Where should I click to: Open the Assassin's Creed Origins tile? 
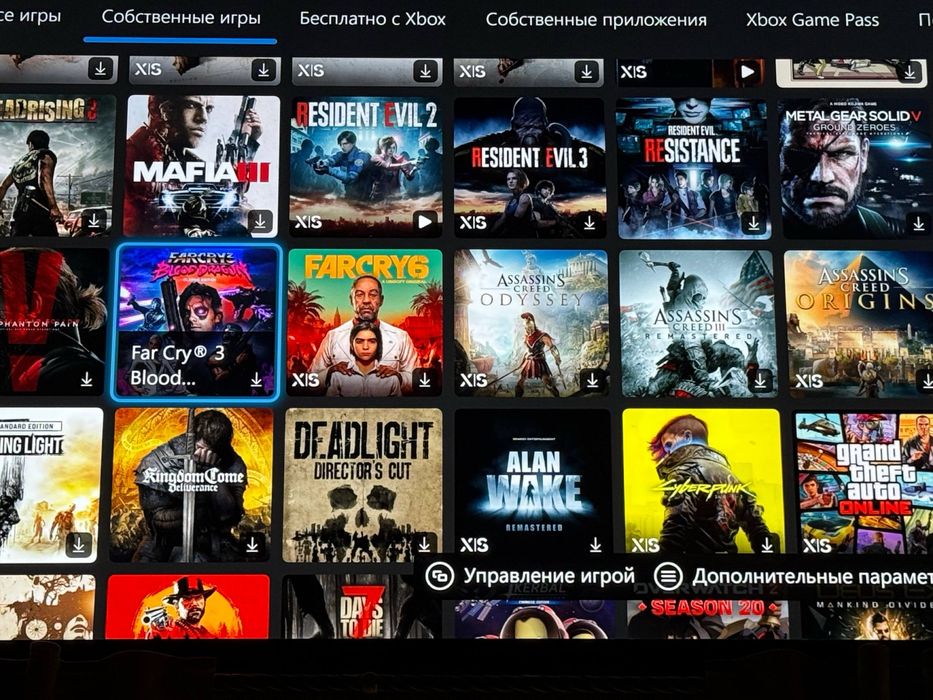[859, 324]
